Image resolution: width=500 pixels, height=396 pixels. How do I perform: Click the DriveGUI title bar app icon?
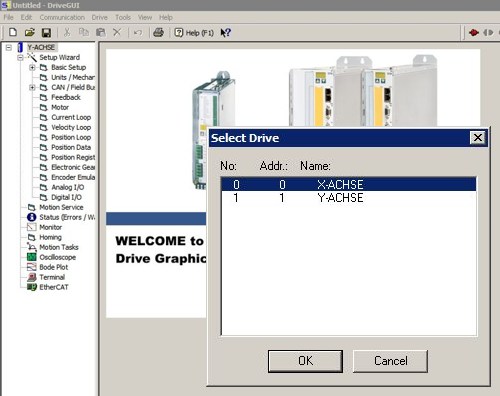(x=6, y=5)
